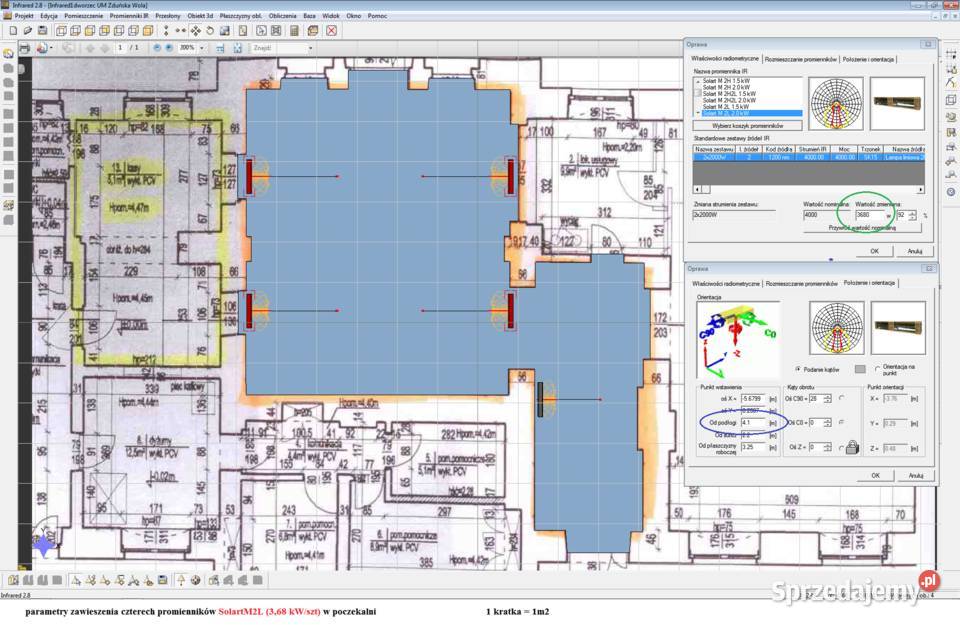Click the printer icon in PDF toolbar
Screen dimensions: 960x625
(x=25, y=47)
